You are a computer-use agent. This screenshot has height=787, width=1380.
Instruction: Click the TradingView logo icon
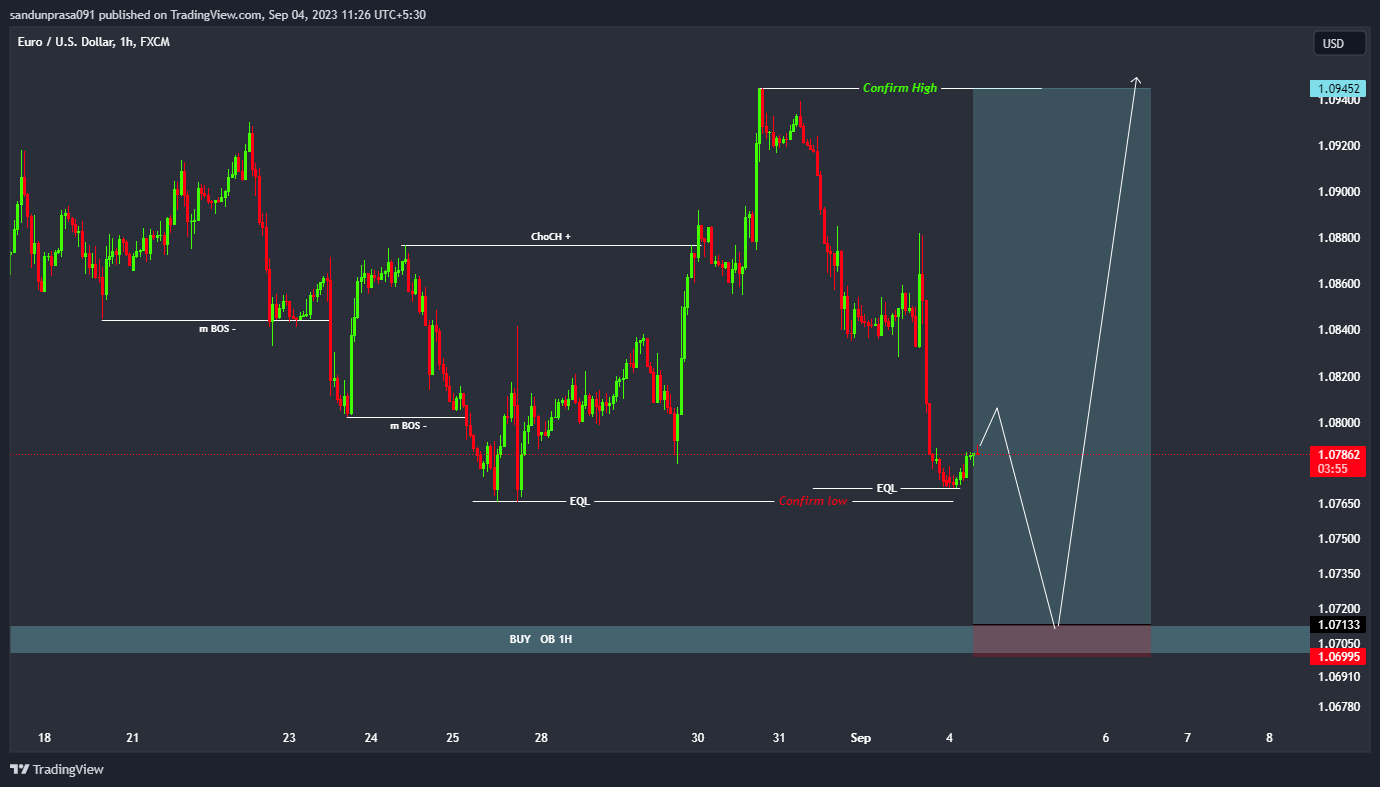click(20, 769)
